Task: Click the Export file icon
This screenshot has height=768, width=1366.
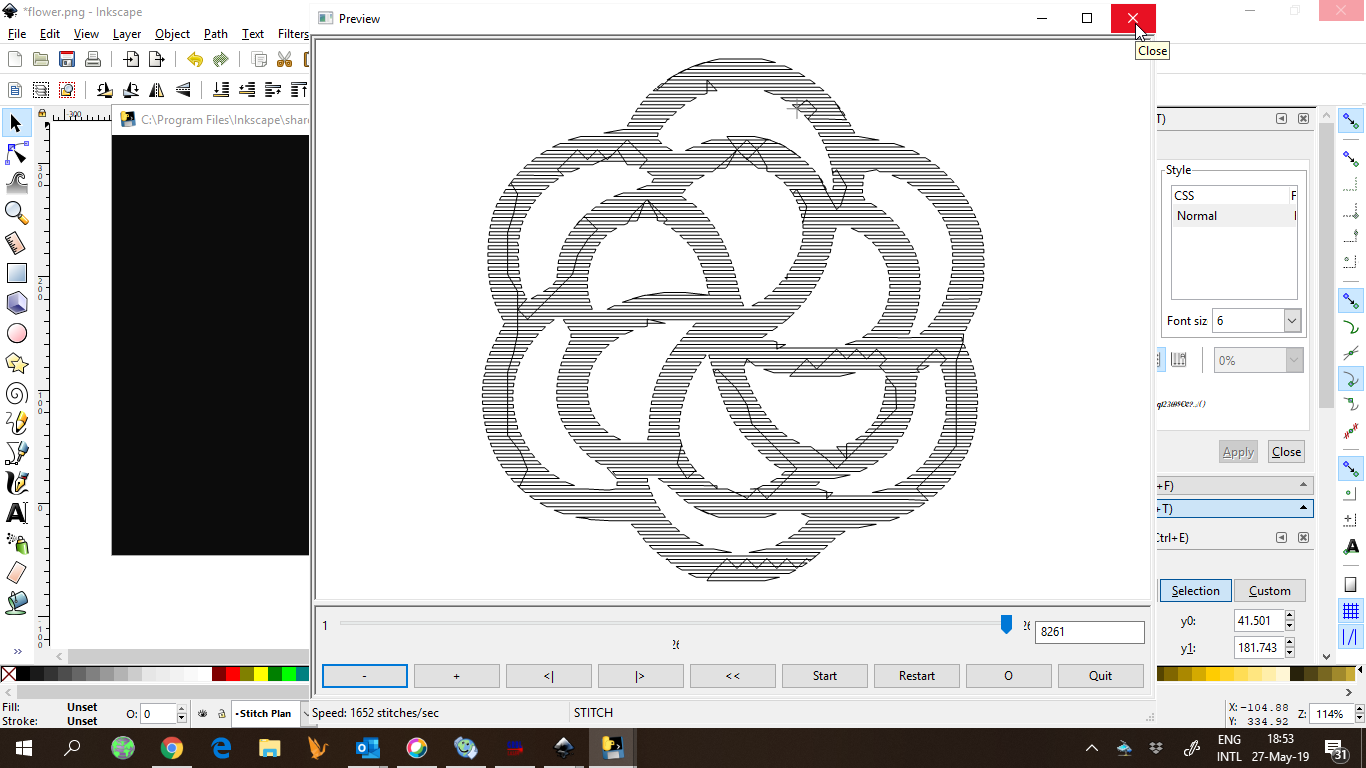Action: (x=157, y=60)
